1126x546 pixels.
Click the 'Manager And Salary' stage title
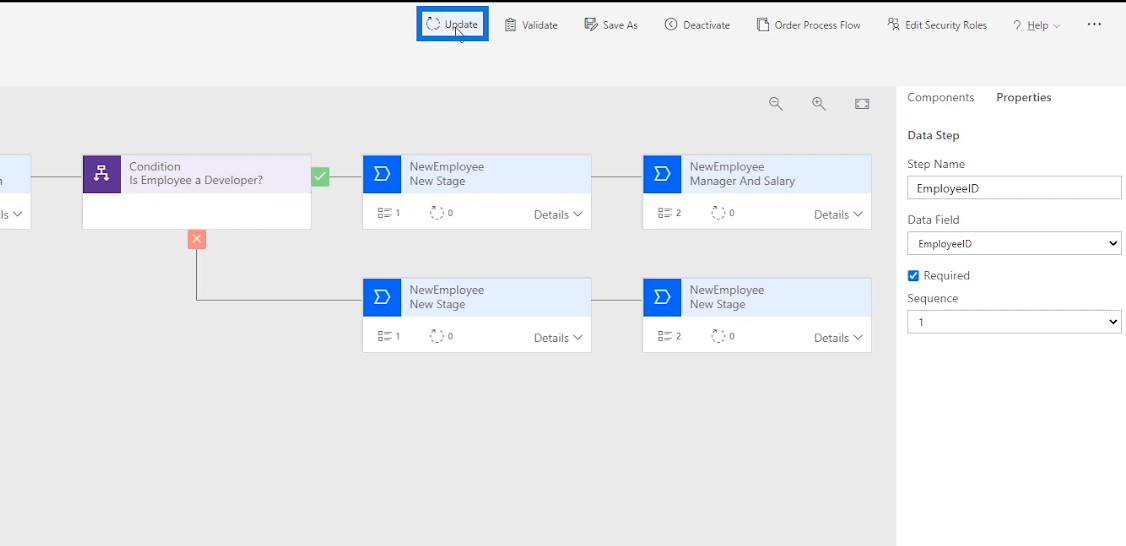coord(742,181)
